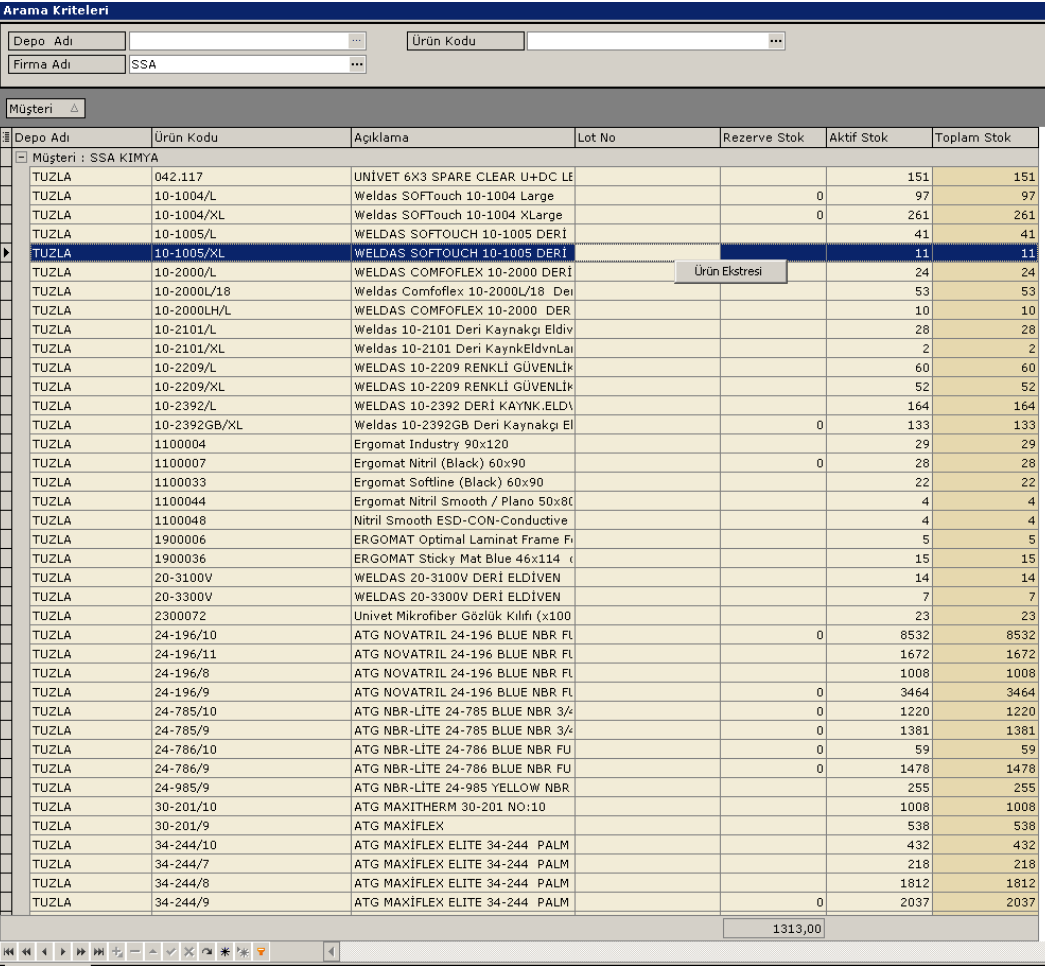The image size is (1045, 967).
Task: Click the goto bookmark asterisk icon
Action: (243, 952)
